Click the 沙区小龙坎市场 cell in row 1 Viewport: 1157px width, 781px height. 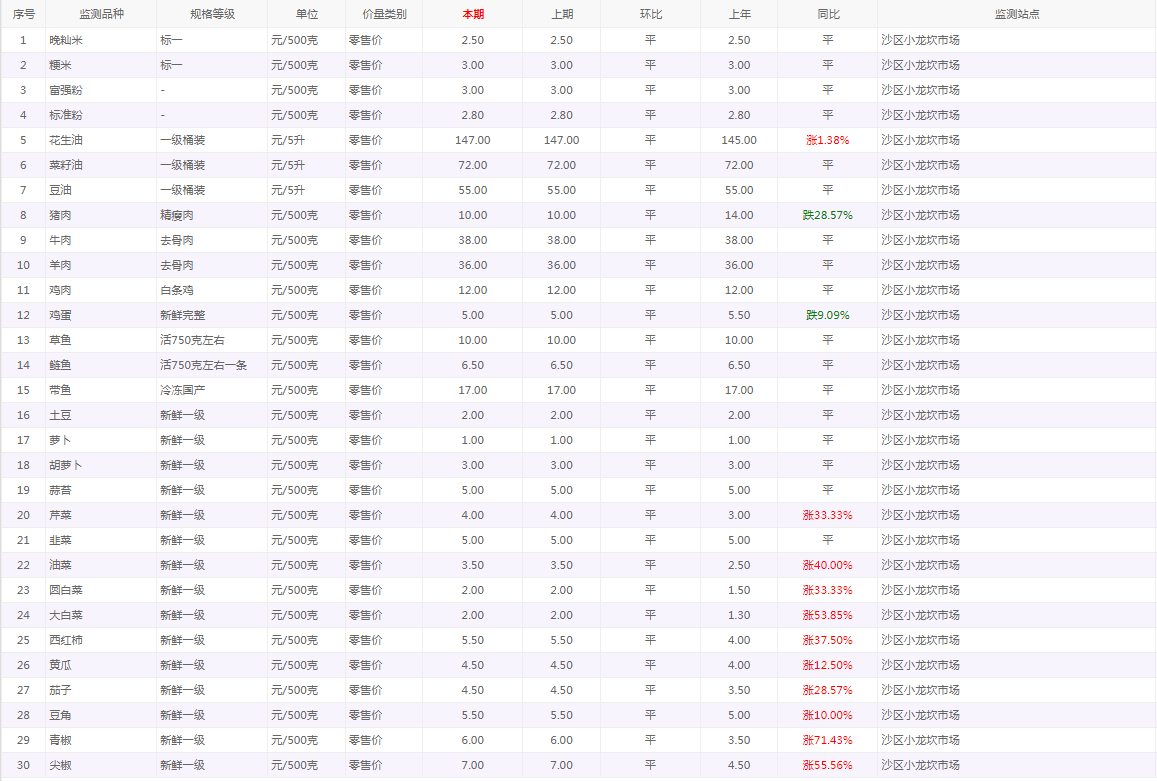coord(915,40)
